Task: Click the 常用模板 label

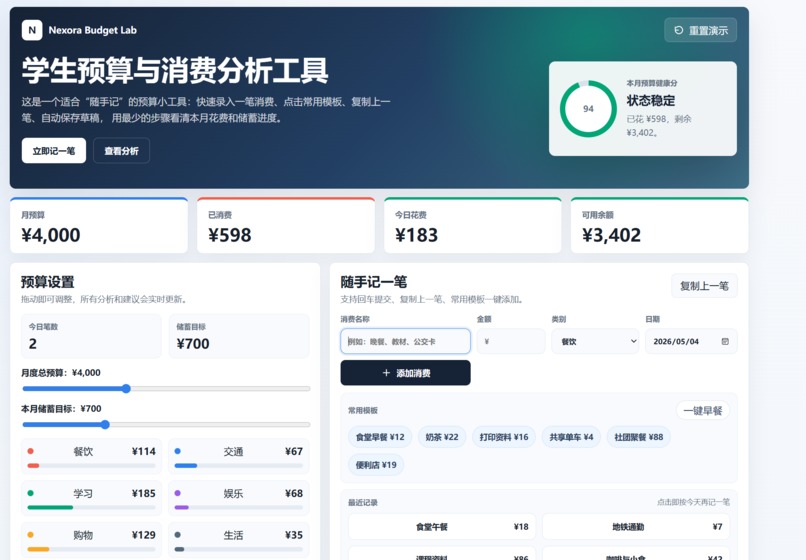Action: point(363,410)
